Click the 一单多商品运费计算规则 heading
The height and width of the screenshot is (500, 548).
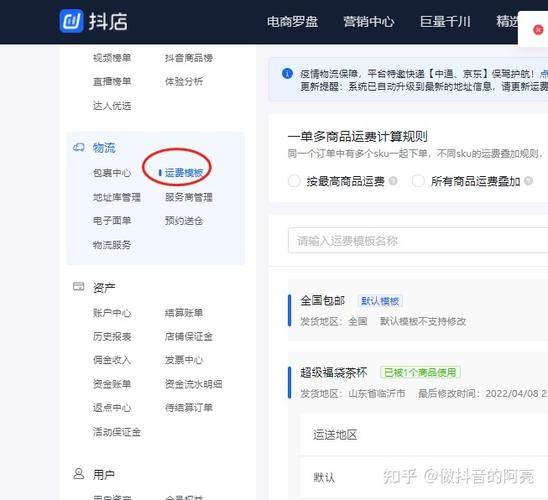(358, 136)
